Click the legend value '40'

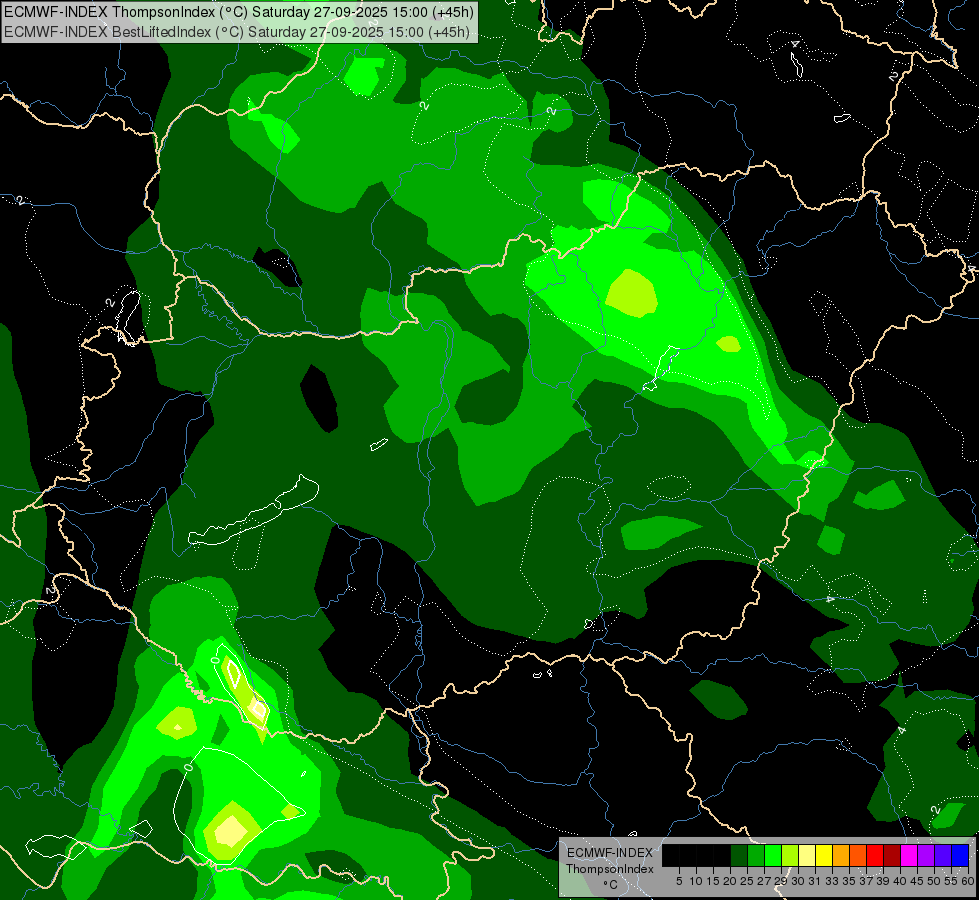point(900,881)
